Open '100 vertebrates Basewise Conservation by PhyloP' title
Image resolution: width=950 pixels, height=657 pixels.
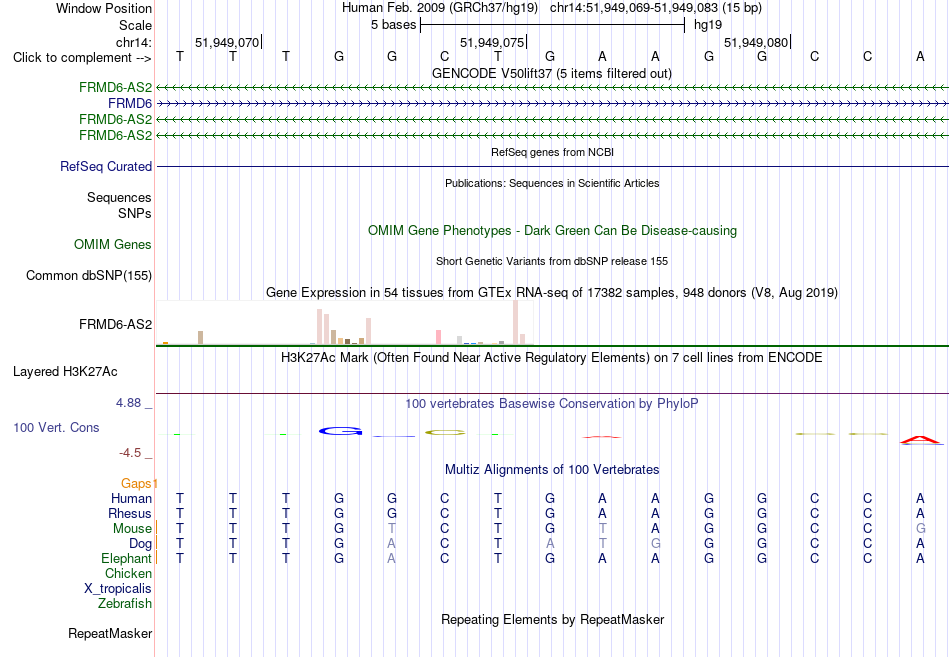coord(552,404)
